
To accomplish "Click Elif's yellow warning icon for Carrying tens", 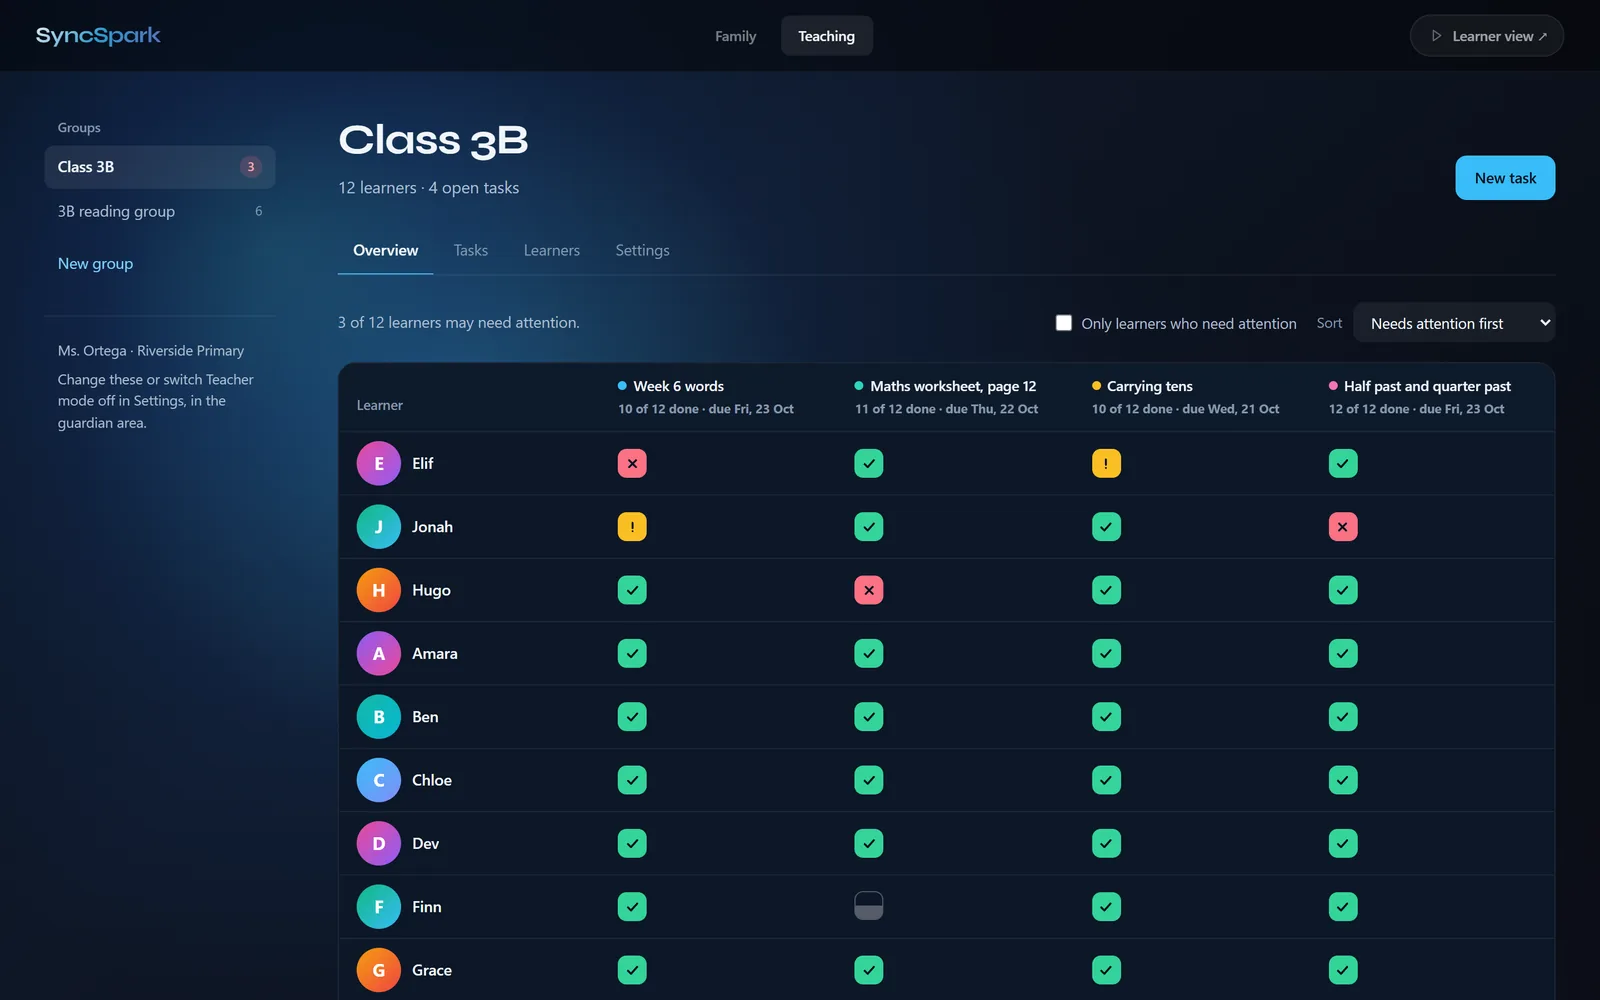I will point(1106,463).
